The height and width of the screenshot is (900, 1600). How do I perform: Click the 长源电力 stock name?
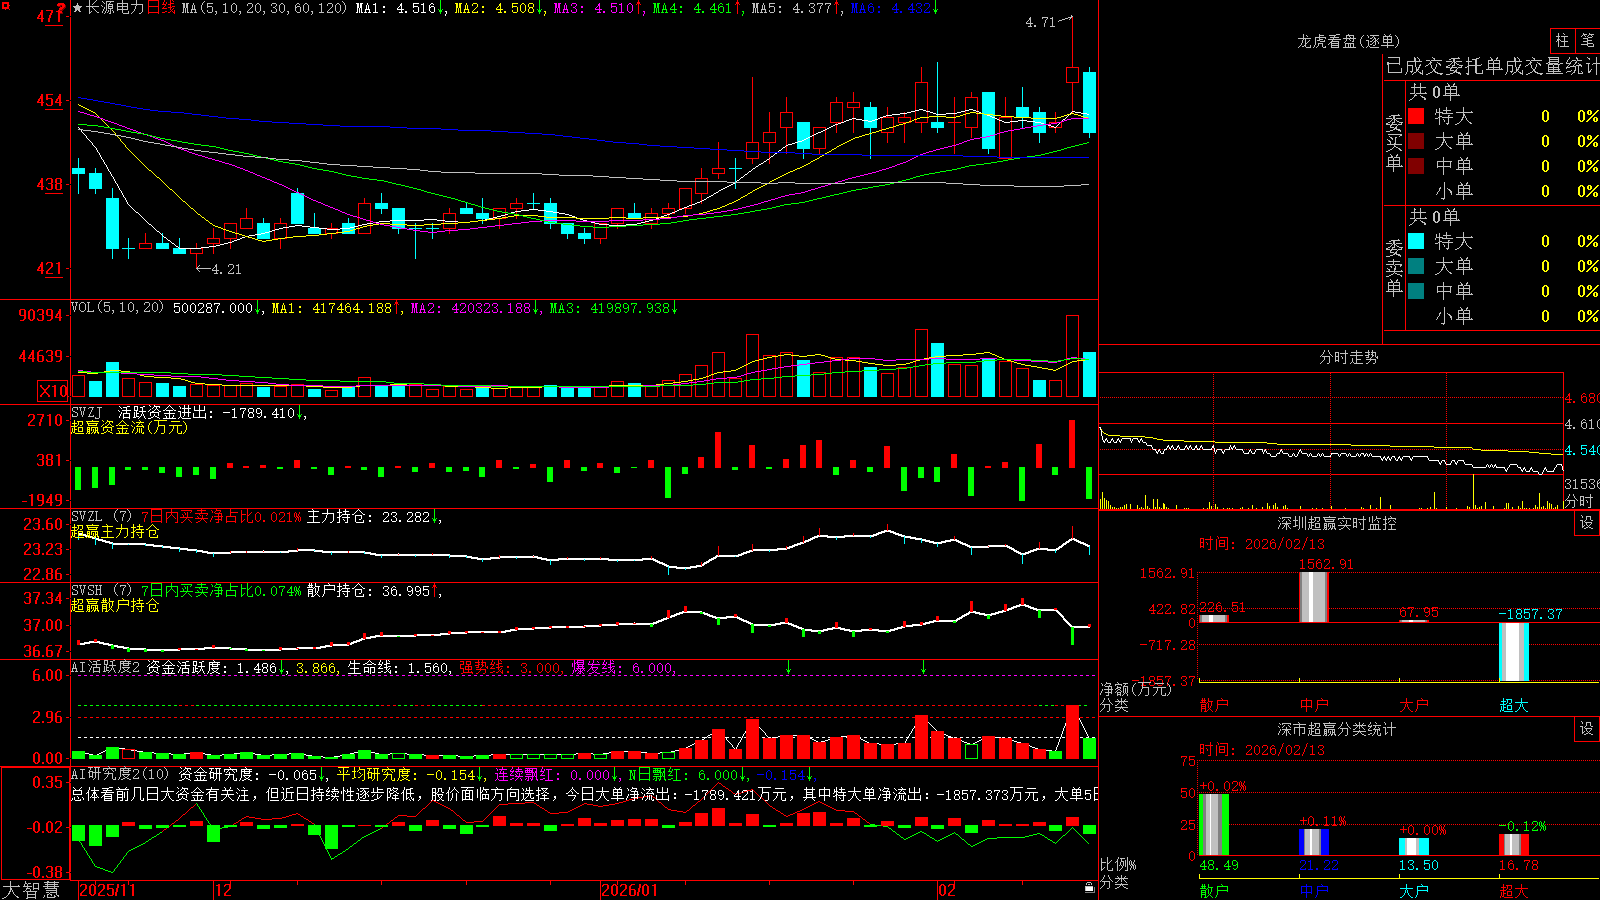[x=115, y=8]
